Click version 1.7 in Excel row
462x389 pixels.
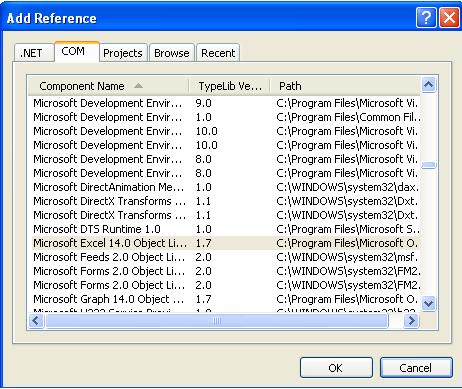[x=203, y=243]
